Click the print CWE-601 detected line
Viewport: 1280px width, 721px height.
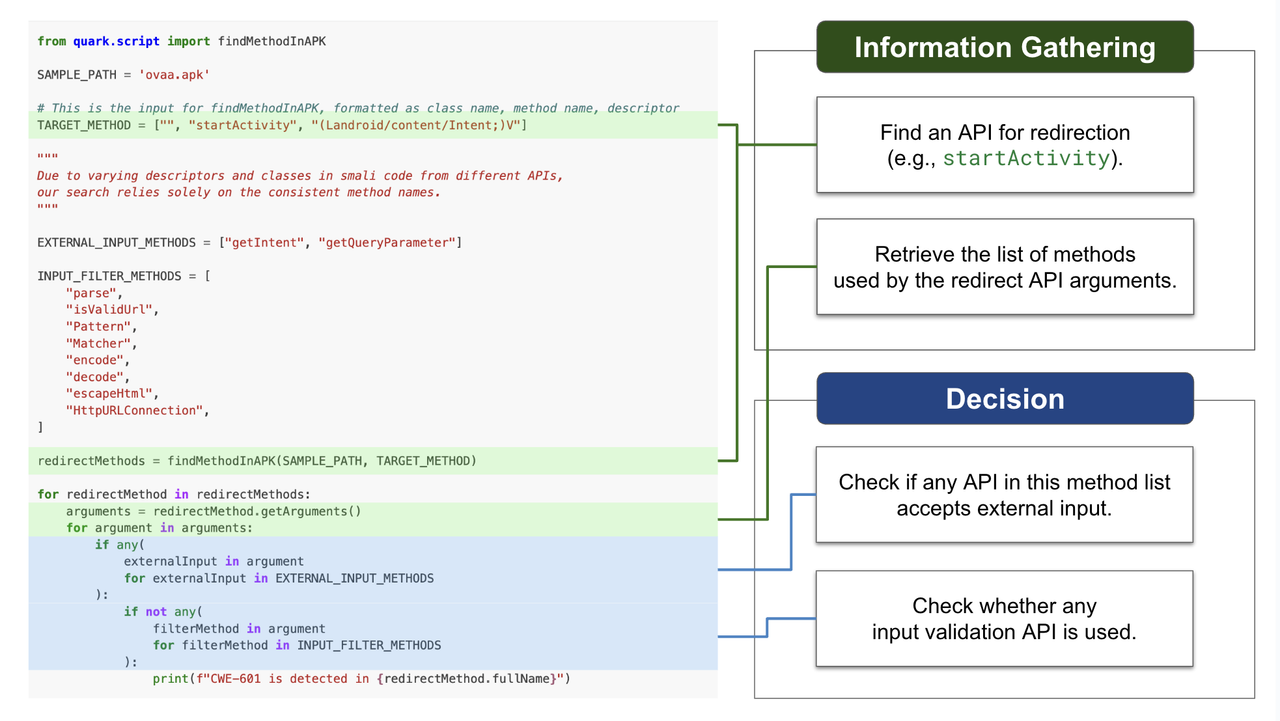coord(361,679)
